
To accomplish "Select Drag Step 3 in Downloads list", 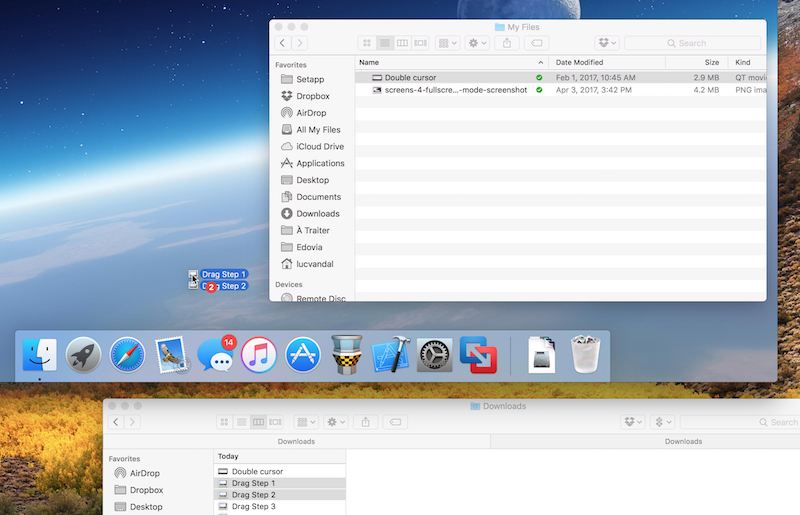I will tap(280, 506).
